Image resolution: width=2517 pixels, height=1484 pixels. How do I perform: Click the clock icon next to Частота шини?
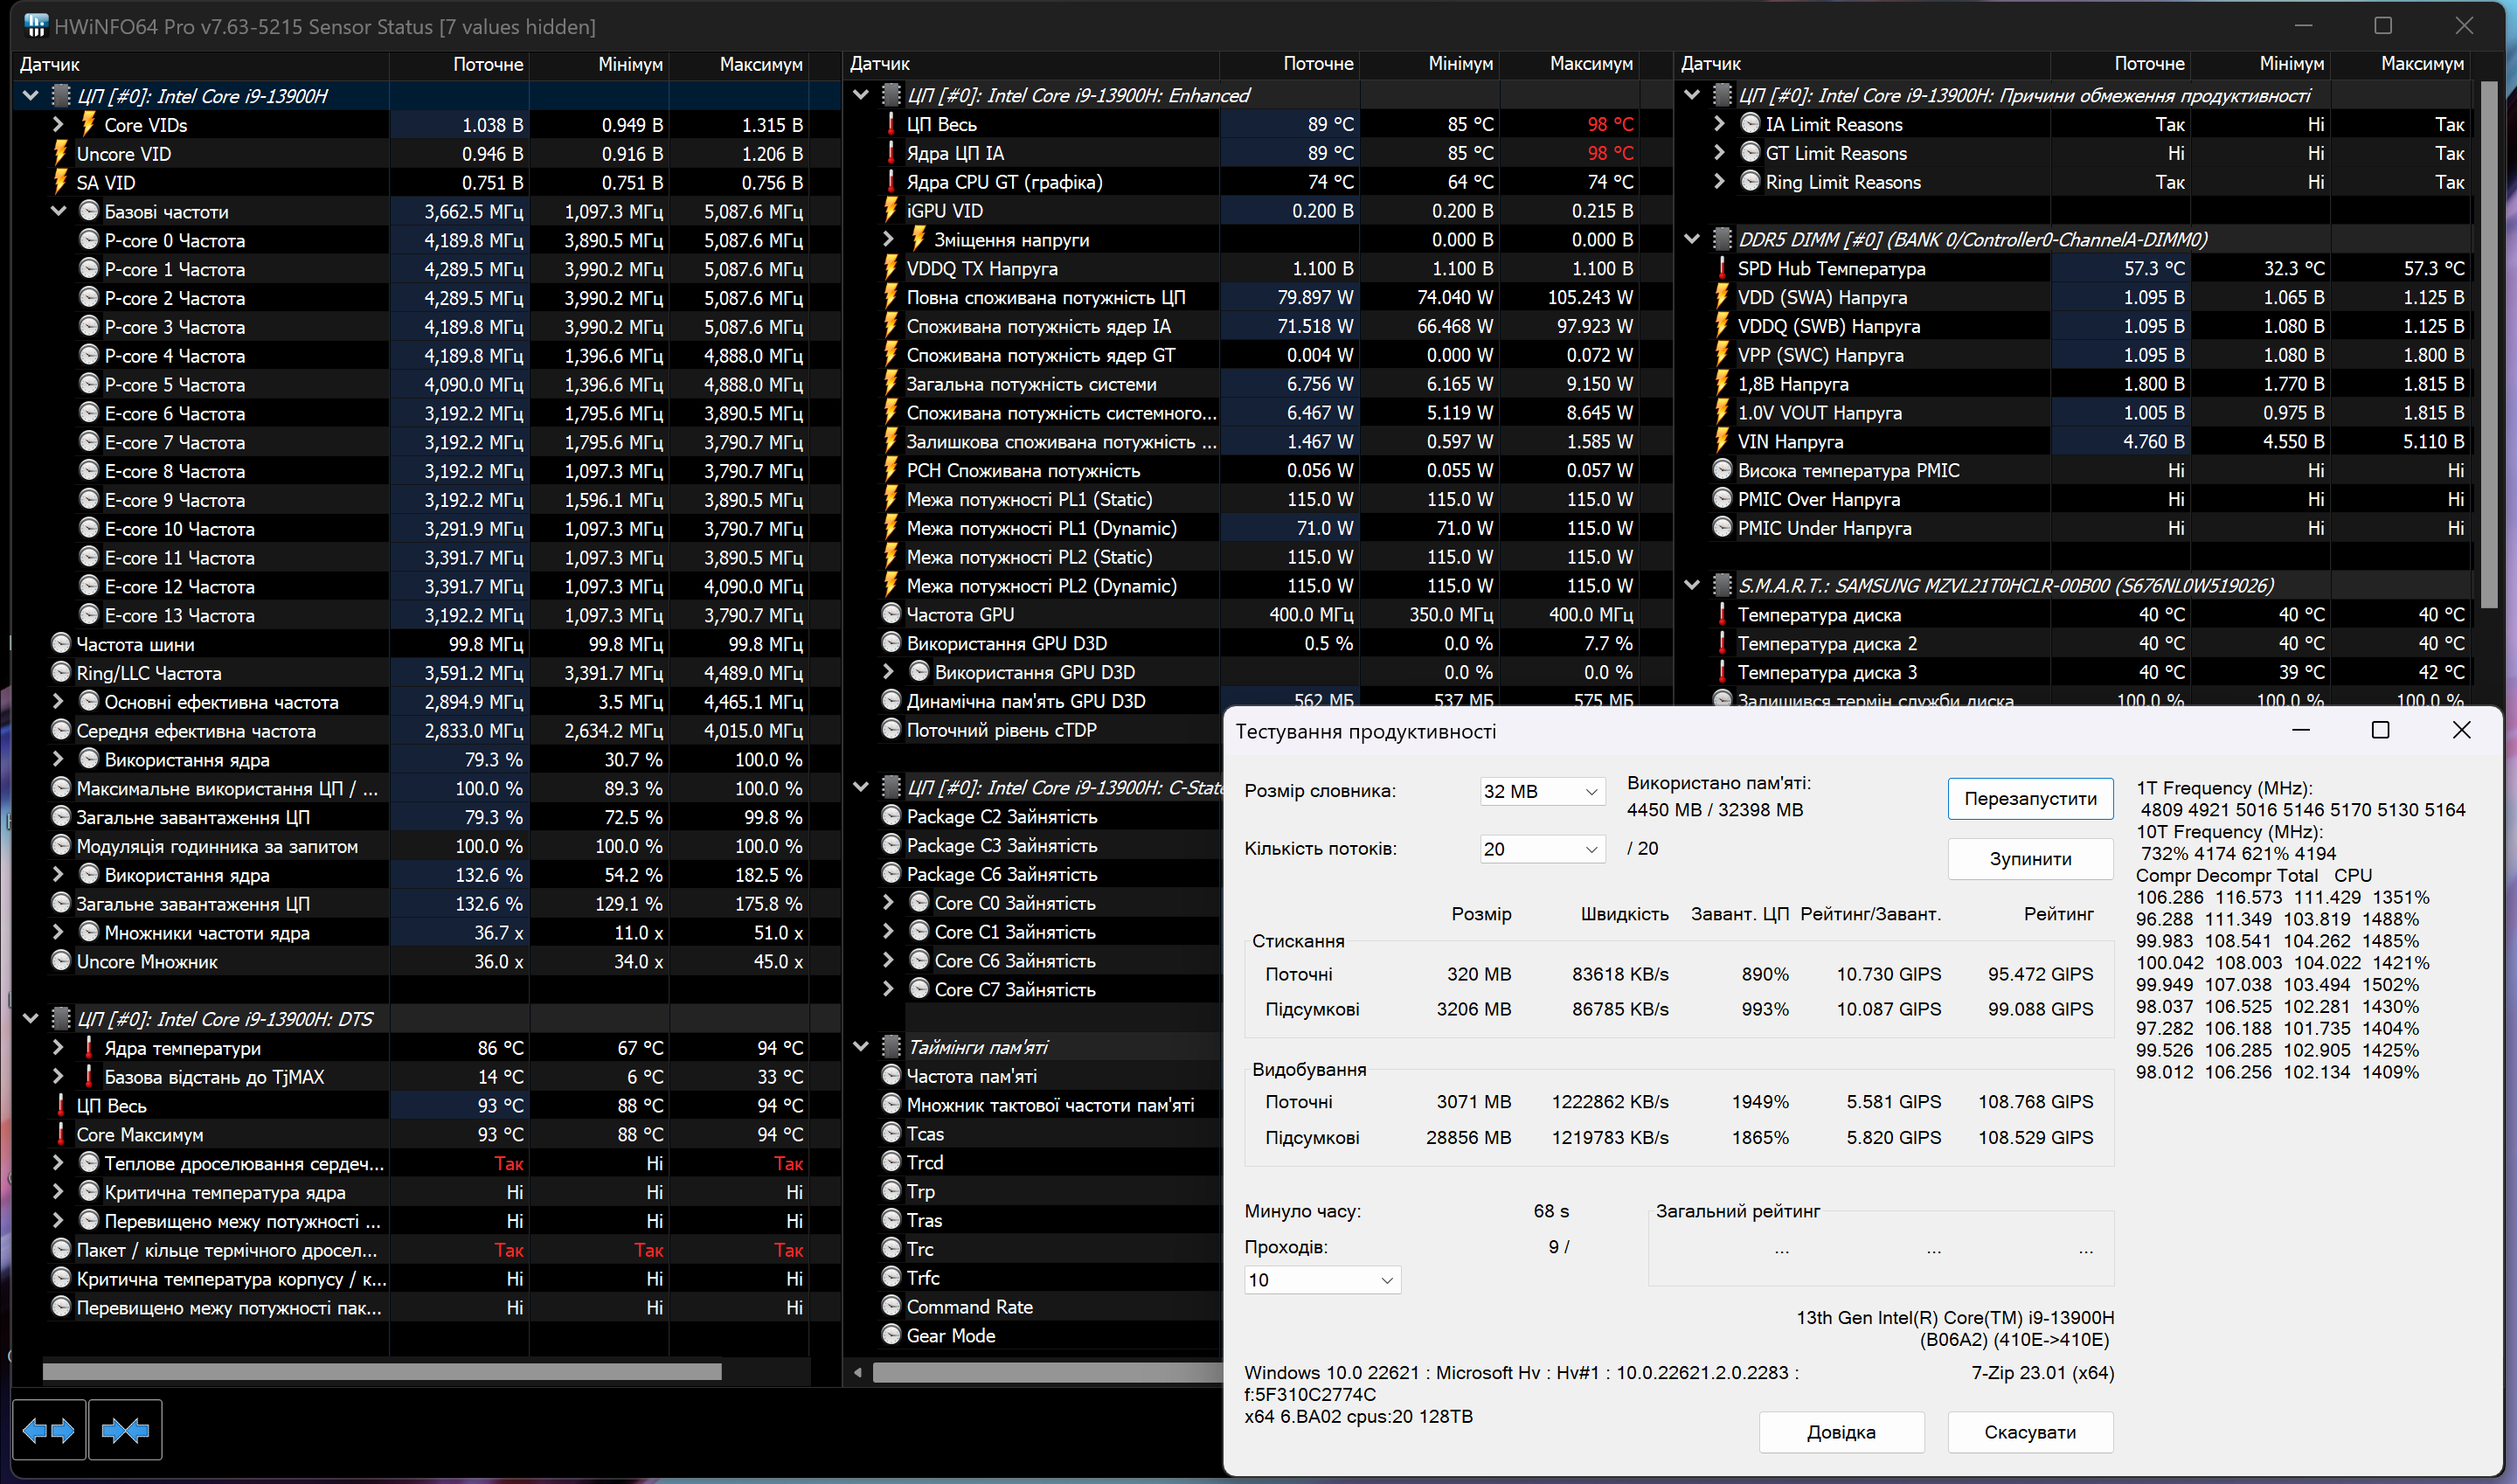[61, 644]
